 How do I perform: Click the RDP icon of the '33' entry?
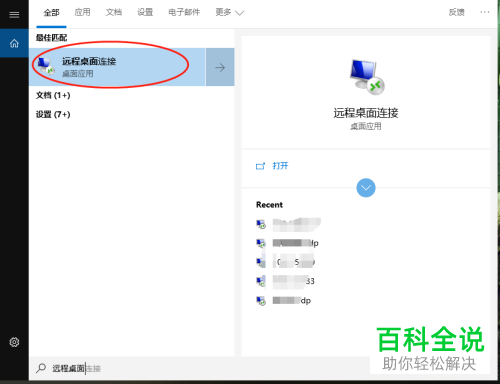point(261,282)
